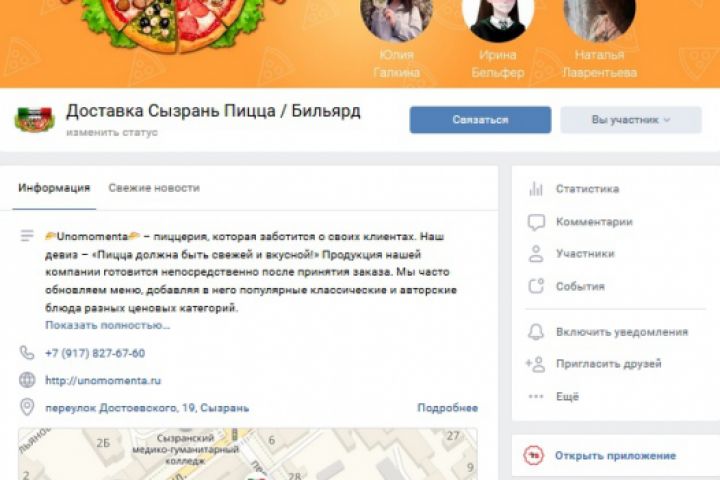720x480 pixels.
Task: Open Подробнее address details
Action: 447,408
